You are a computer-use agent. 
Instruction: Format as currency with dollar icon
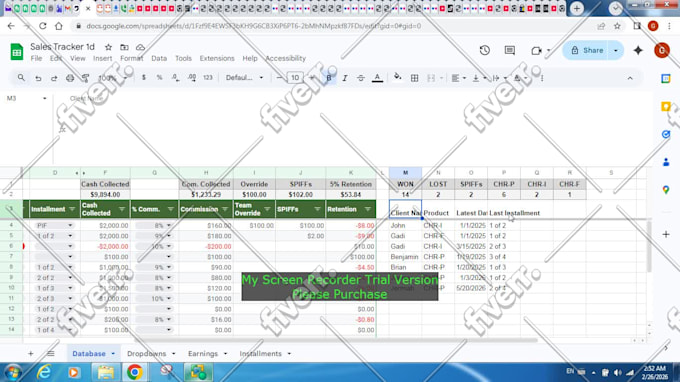coord(144,78)
